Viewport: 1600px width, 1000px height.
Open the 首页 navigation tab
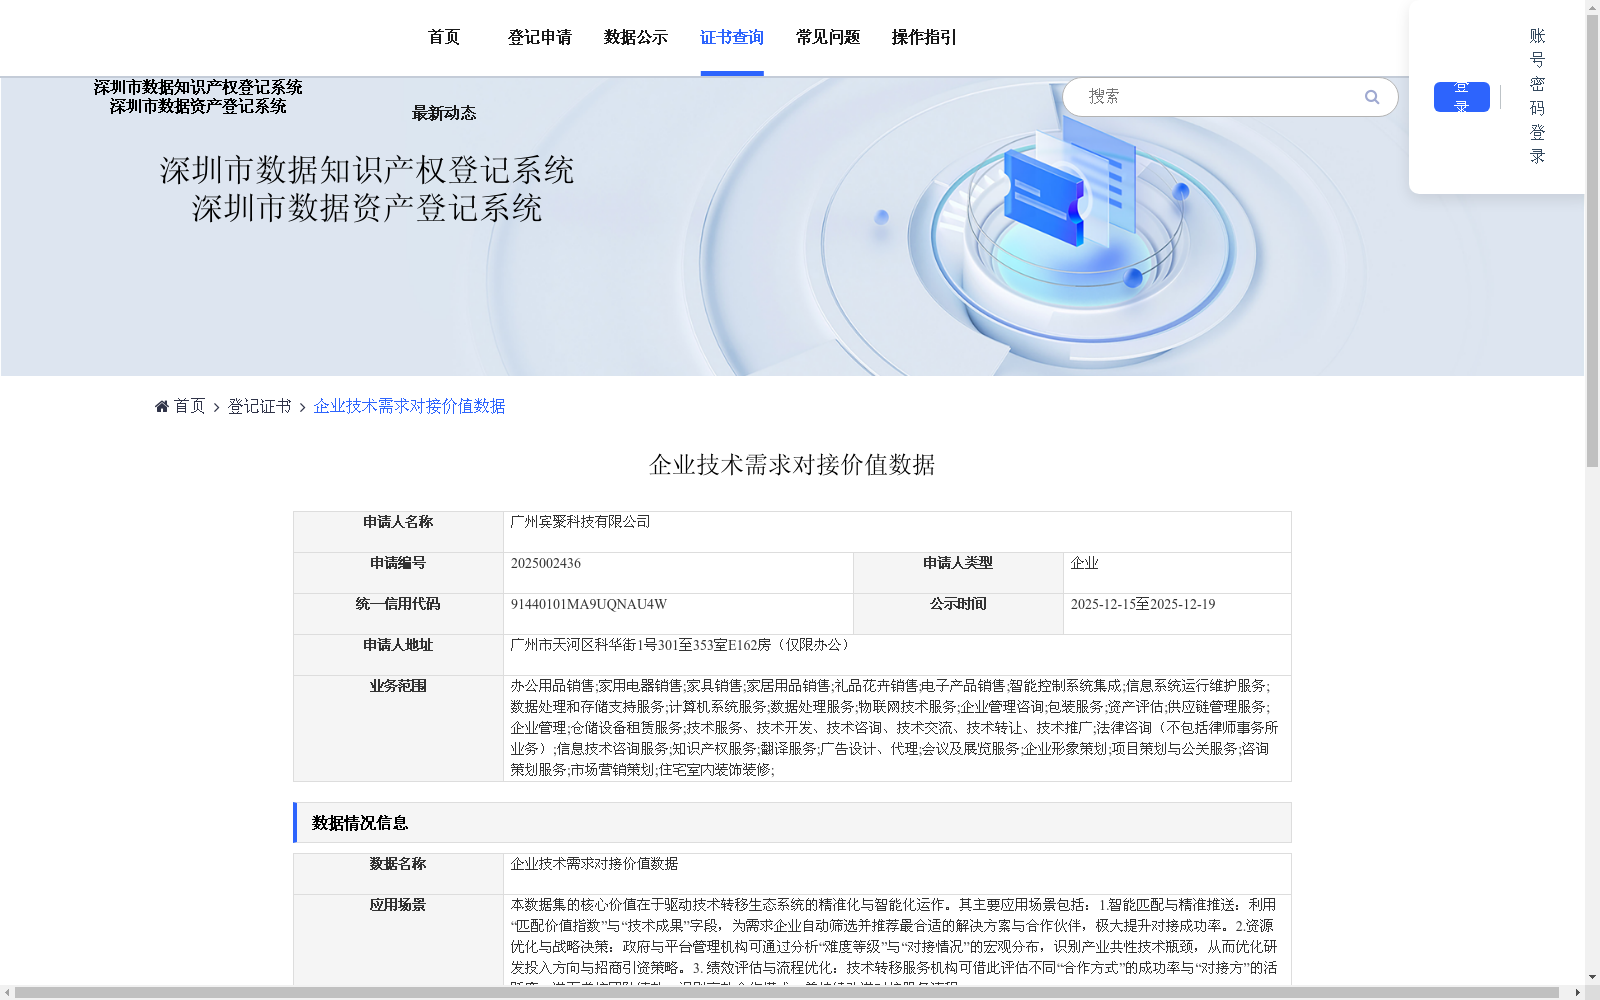click(444, 37)
